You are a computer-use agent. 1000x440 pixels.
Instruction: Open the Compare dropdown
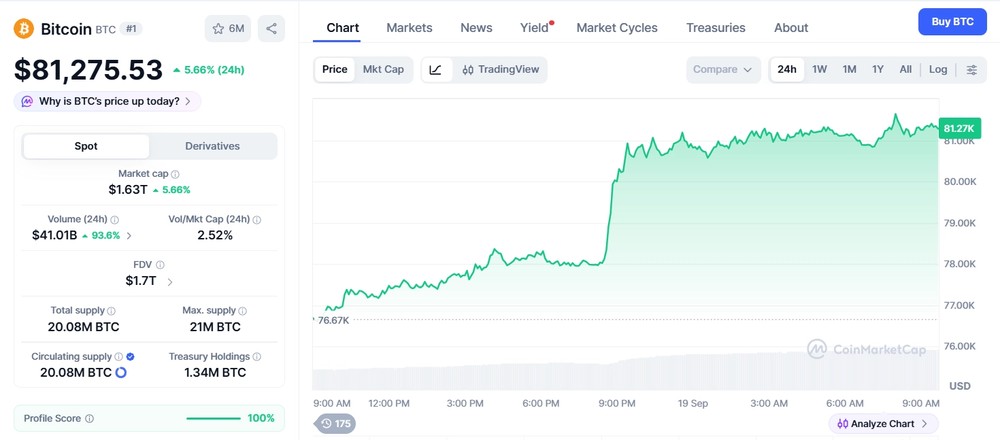pos(723,70)
